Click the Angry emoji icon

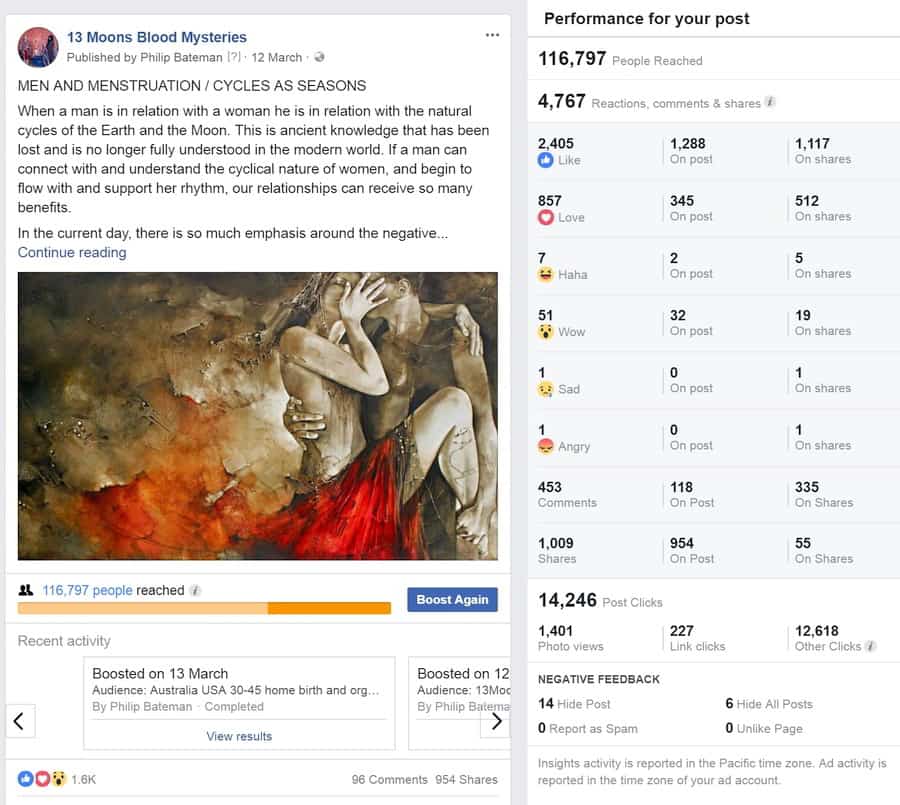pyautogui.click(x=545, y=446)
